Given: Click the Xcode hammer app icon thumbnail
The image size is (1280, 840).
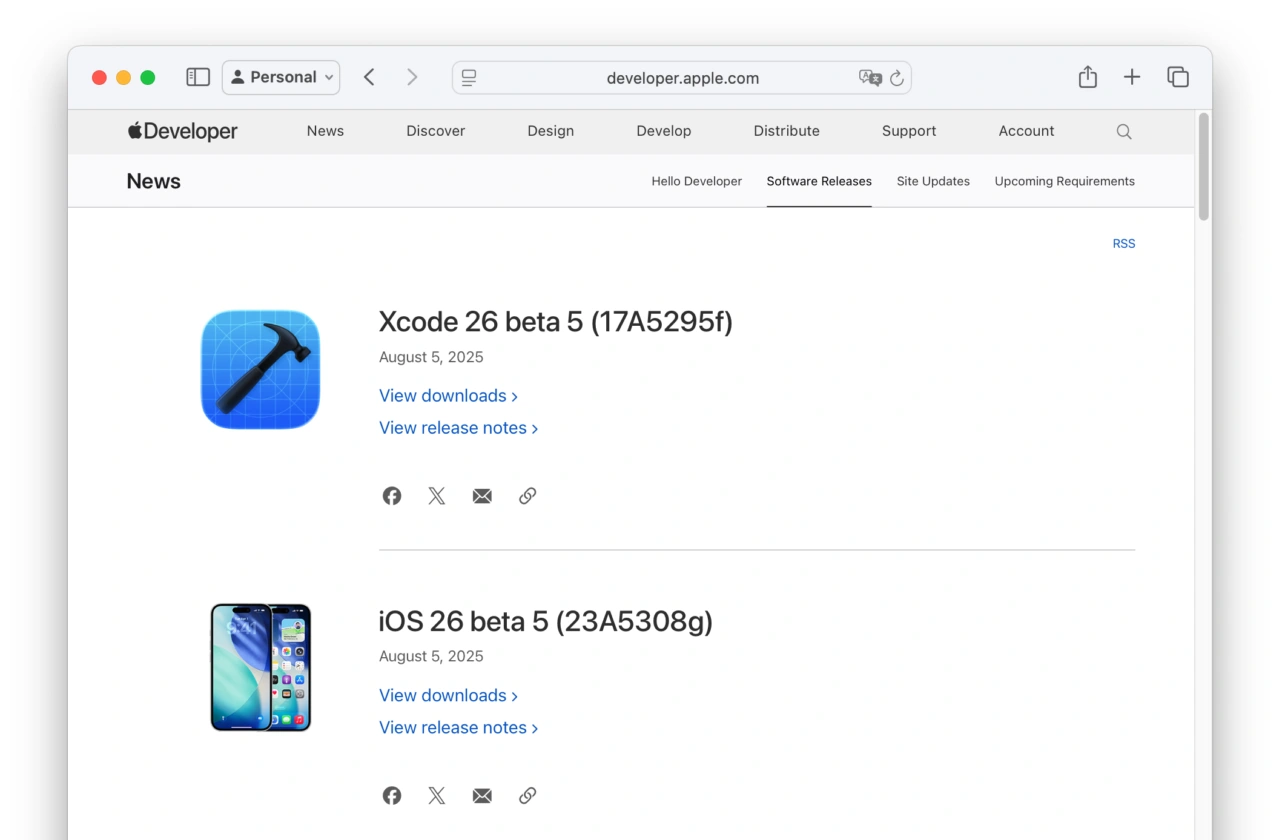Looking at the screenshot, I should coord(260,369).
